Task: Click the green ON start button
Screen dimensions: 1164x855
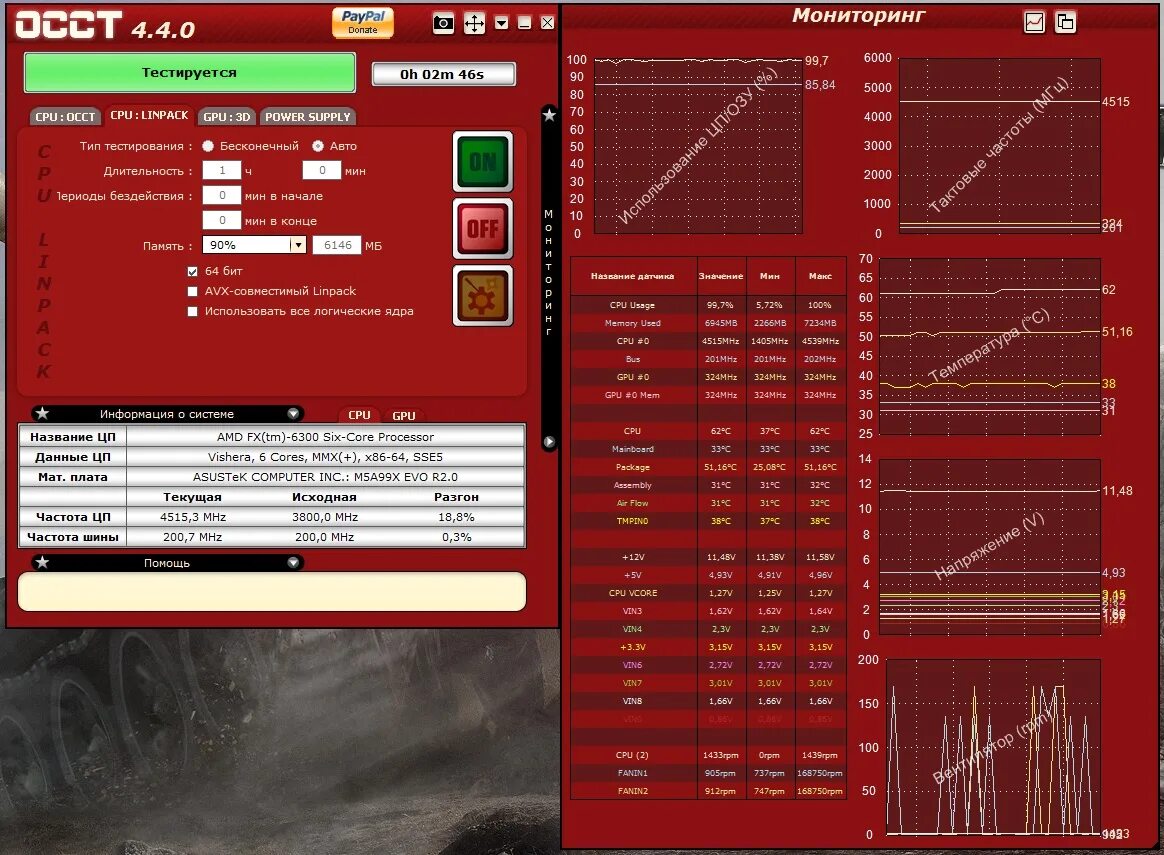Action: click(483, 162)
